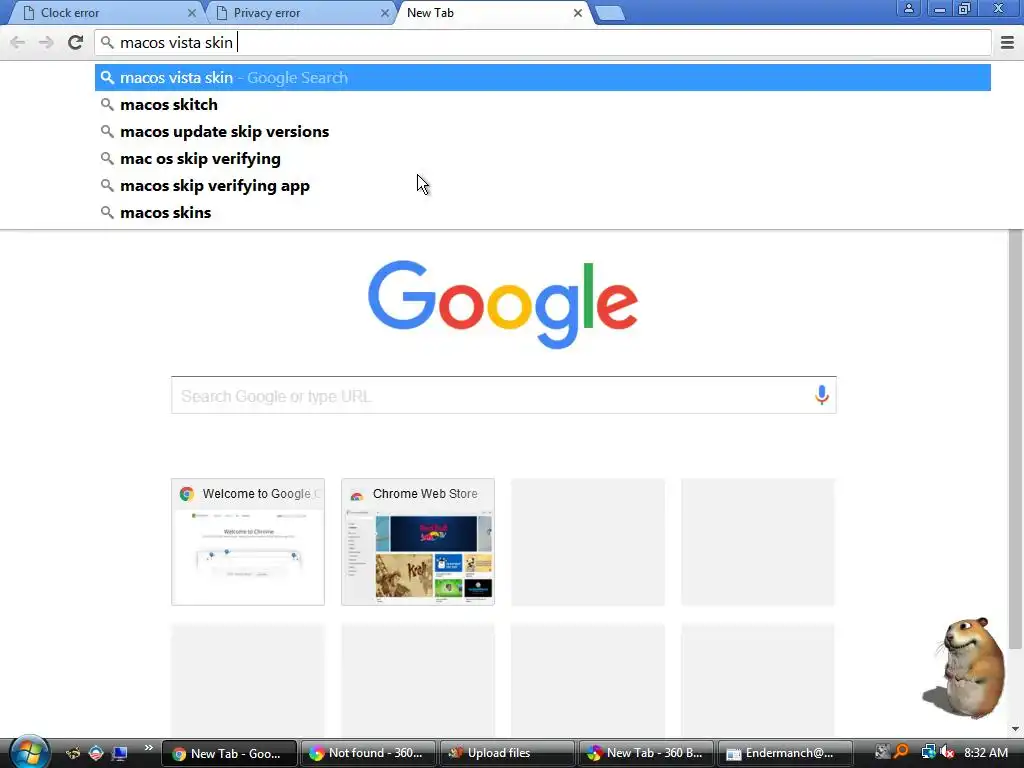Pick the 'mac os skip verifying' suggestion

(x=543, y=159)
